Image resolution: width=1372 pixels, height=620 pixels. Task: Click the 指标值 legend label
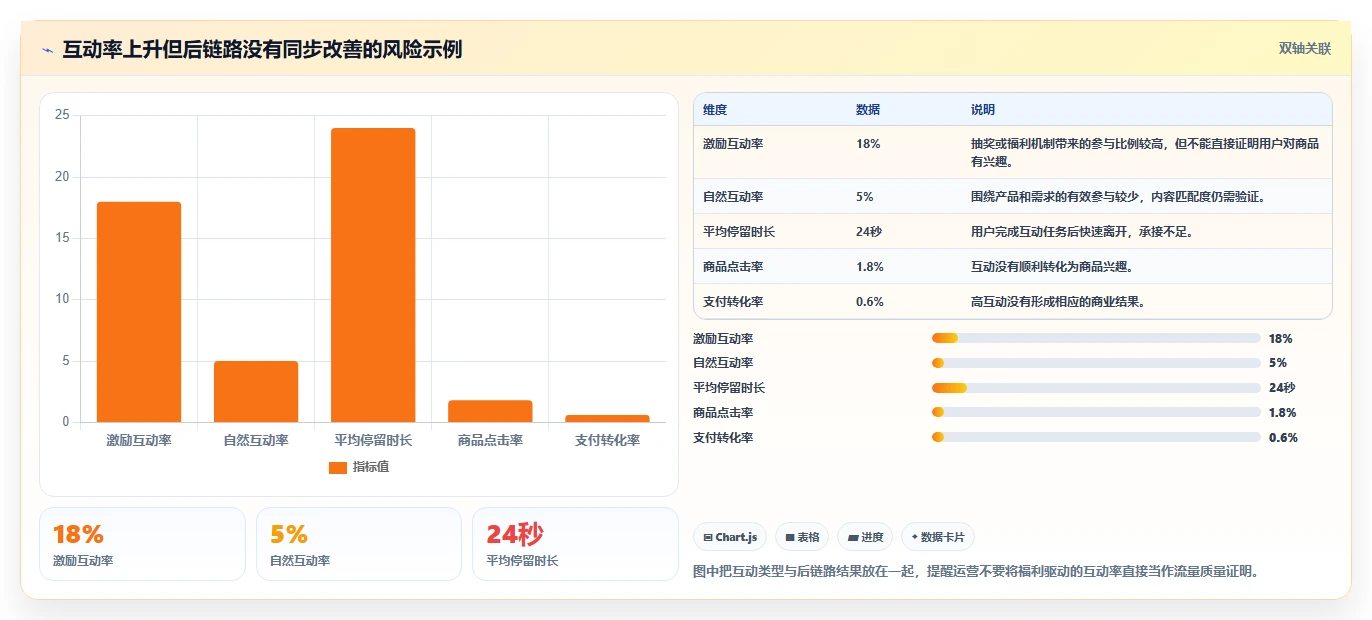point(371,467)
